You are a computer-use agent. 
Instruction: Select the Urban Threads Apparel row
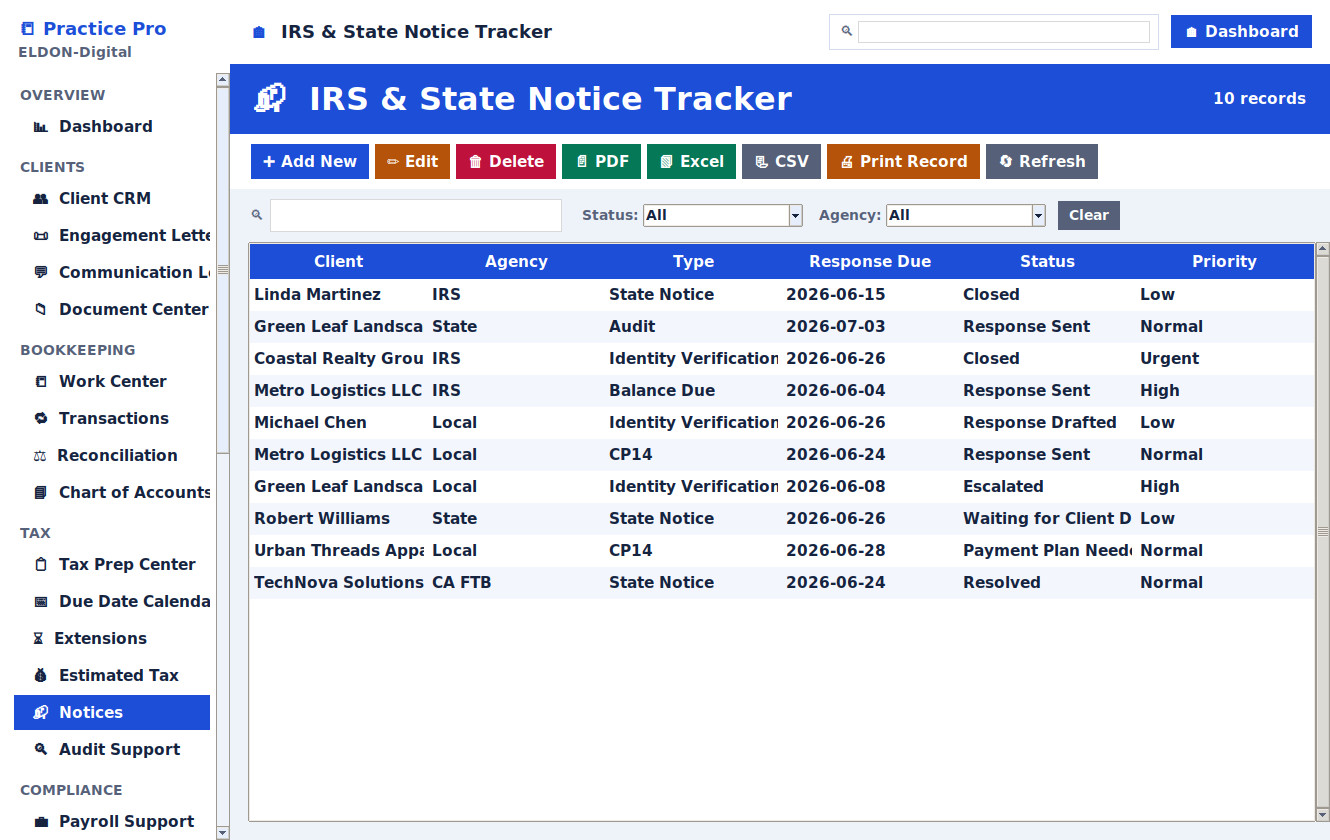click(781, 551)
